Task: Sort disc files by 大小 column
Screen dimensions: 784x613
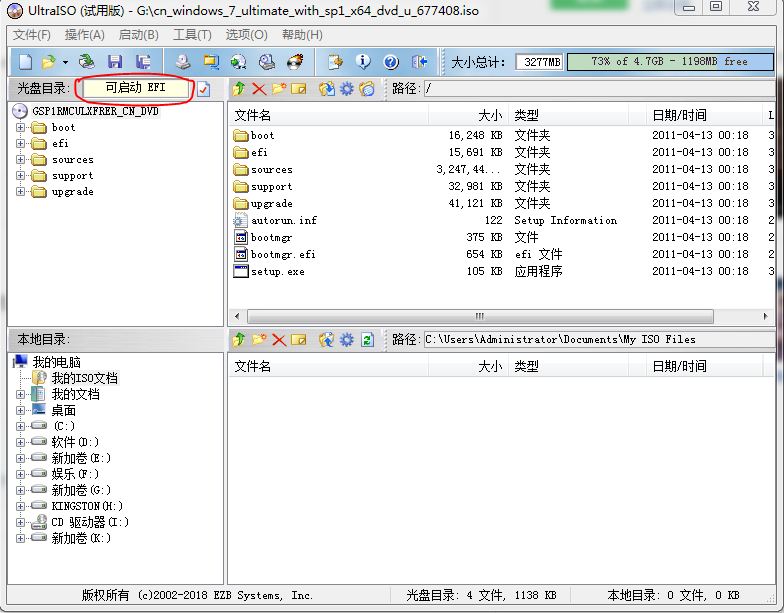Action: [x=468, y=116]
